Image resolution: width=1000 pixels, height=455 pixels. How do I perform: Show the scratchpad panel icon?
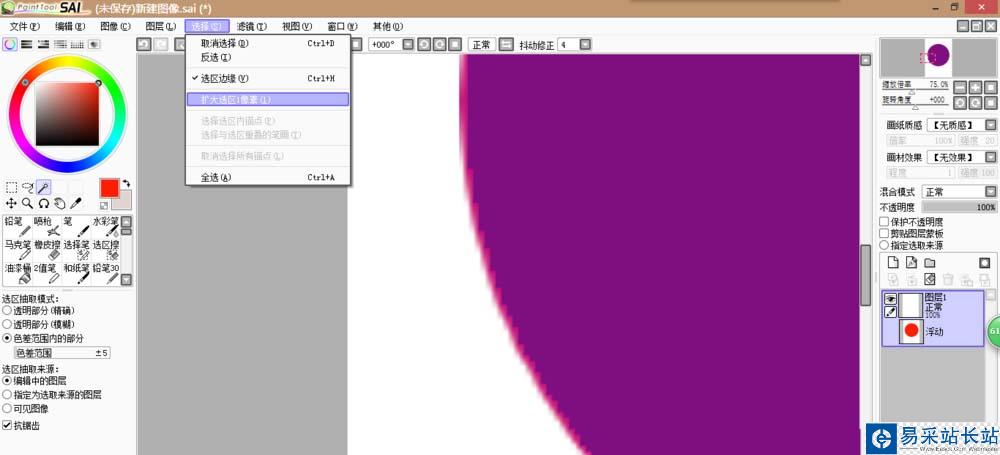(x=94, y=44)
